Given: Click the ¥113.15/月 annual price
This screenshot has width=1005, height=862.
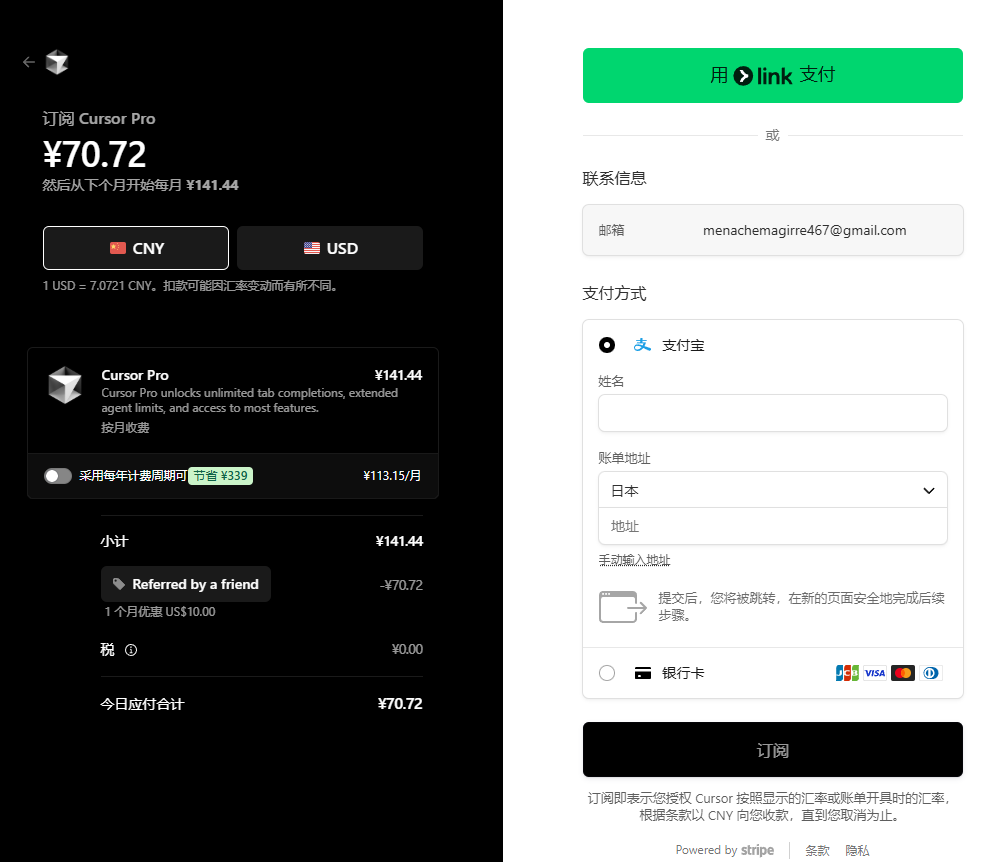Looking at the screenshot, I should click(392, 476).
